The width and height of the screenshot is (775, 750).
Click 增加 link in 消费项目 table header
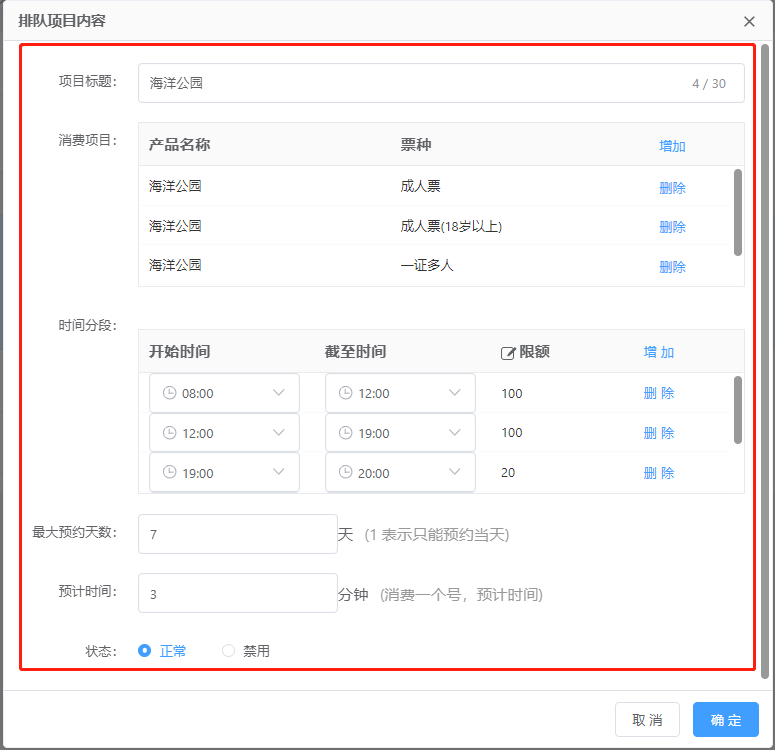(672, 146)
